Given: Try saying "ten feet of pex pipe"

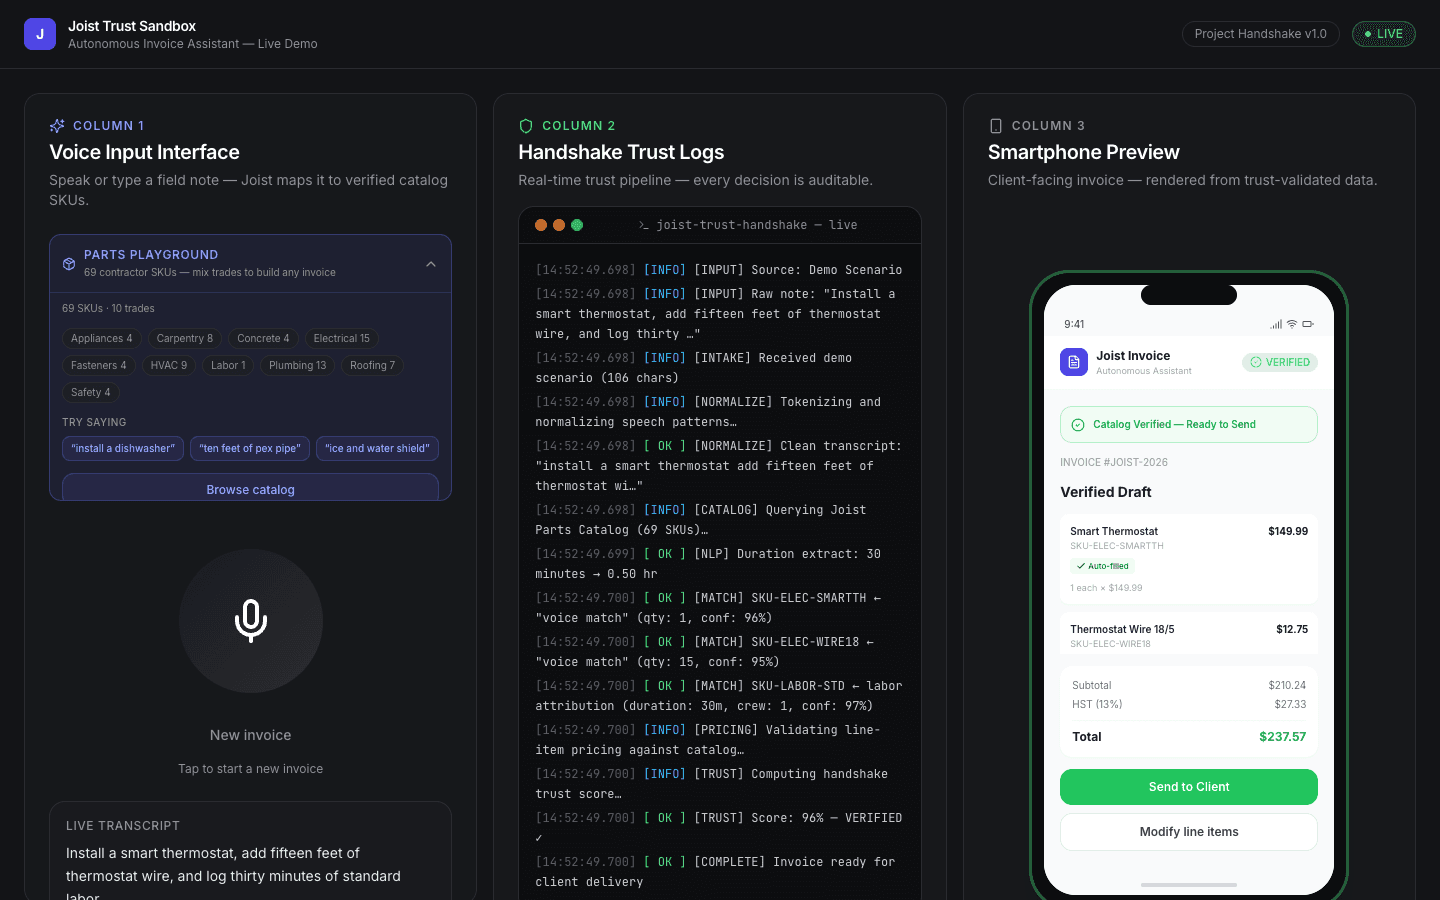Looking at the screenshot, I should 250,448.
